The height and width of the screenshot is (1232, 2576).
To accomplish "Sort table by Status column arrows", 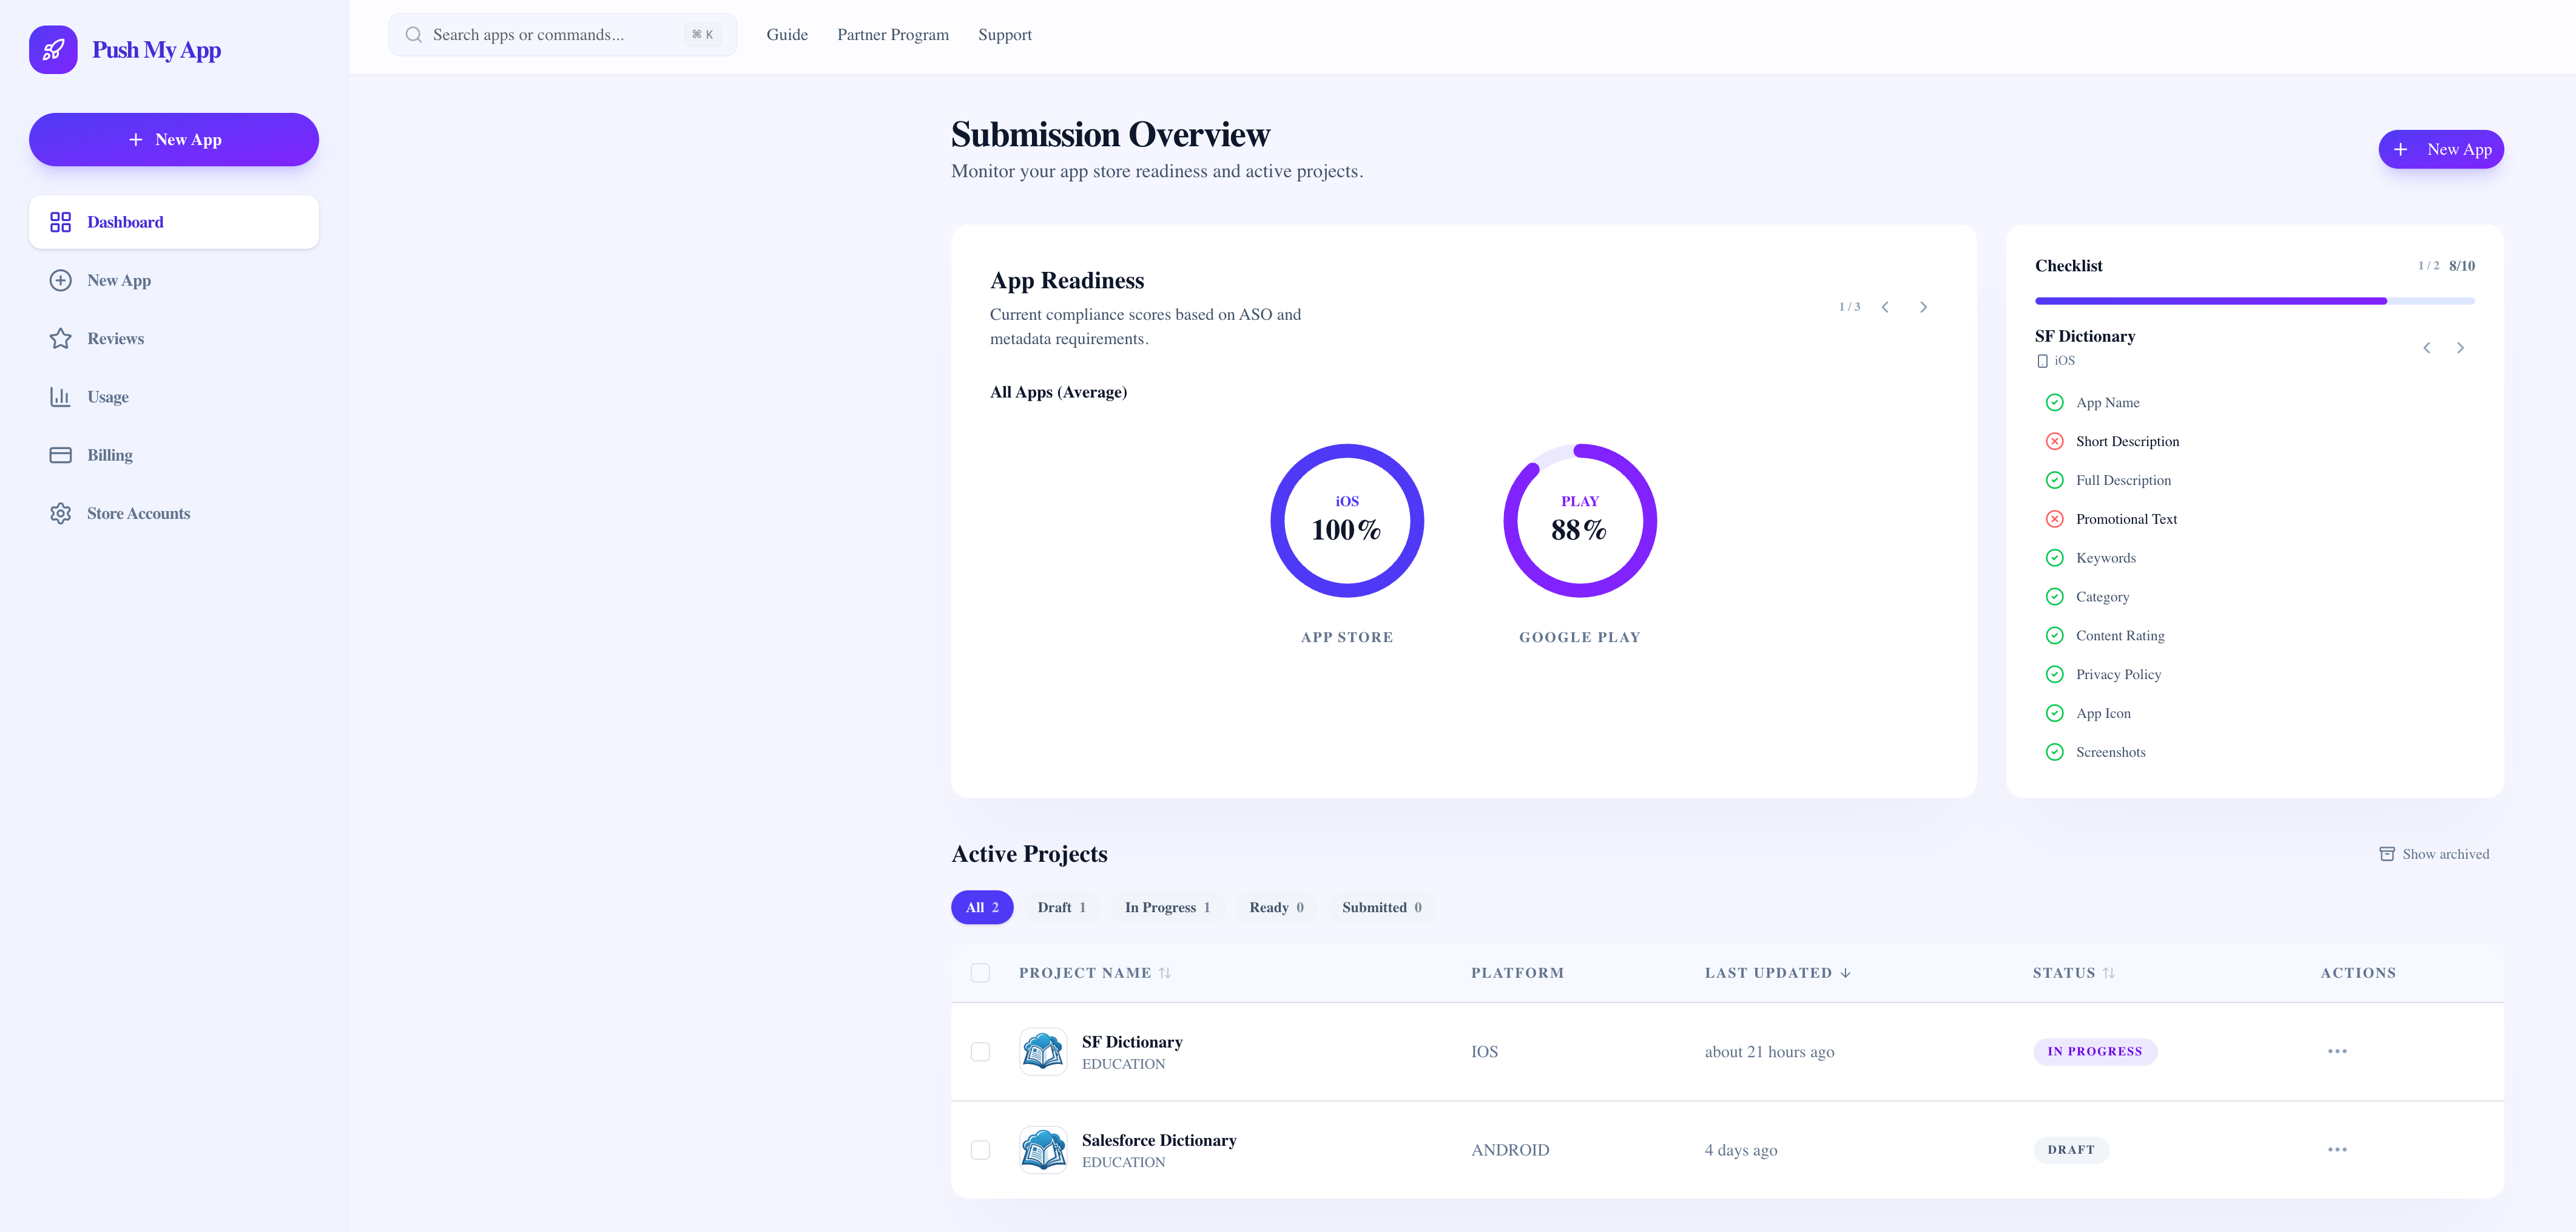I will [2108, 973].
